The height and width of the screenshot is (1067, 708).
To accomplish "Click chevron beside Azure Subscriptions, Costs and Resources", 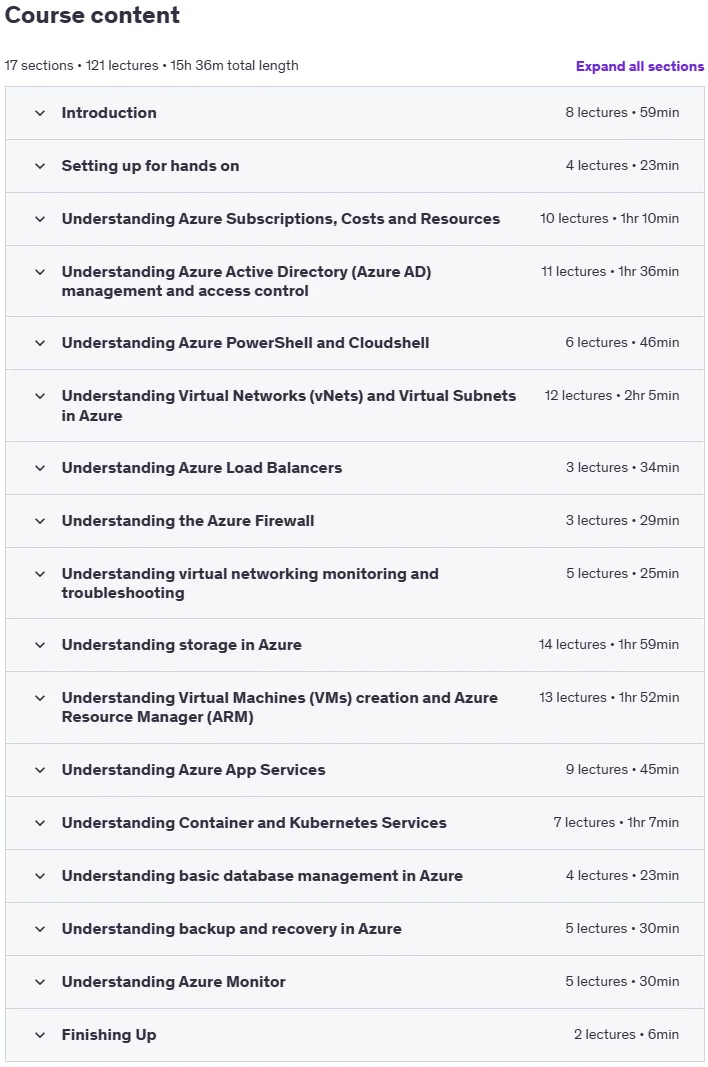I will 40,219.
